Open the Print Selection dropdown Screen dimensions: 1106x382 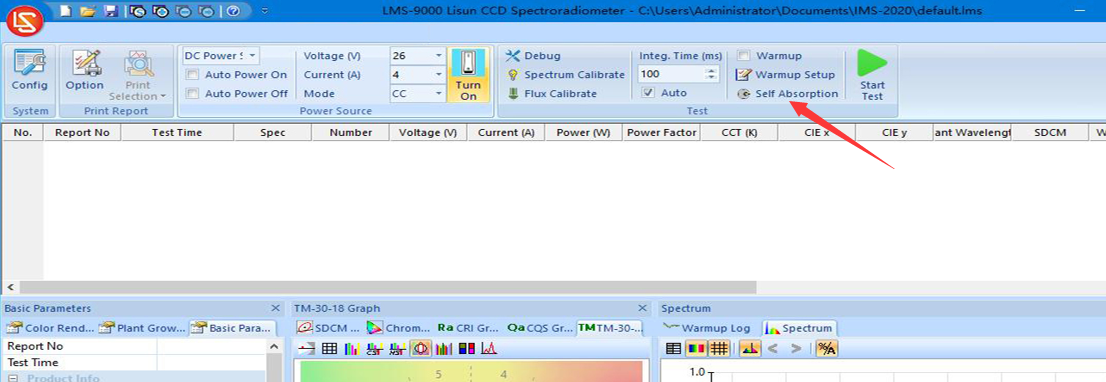[138, 76]
